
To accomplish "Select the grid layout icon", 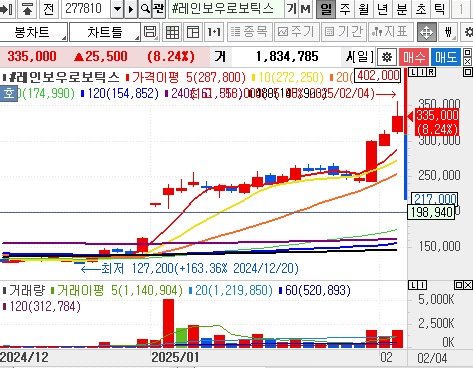I will pyautogui.click(x=172, y=32).
